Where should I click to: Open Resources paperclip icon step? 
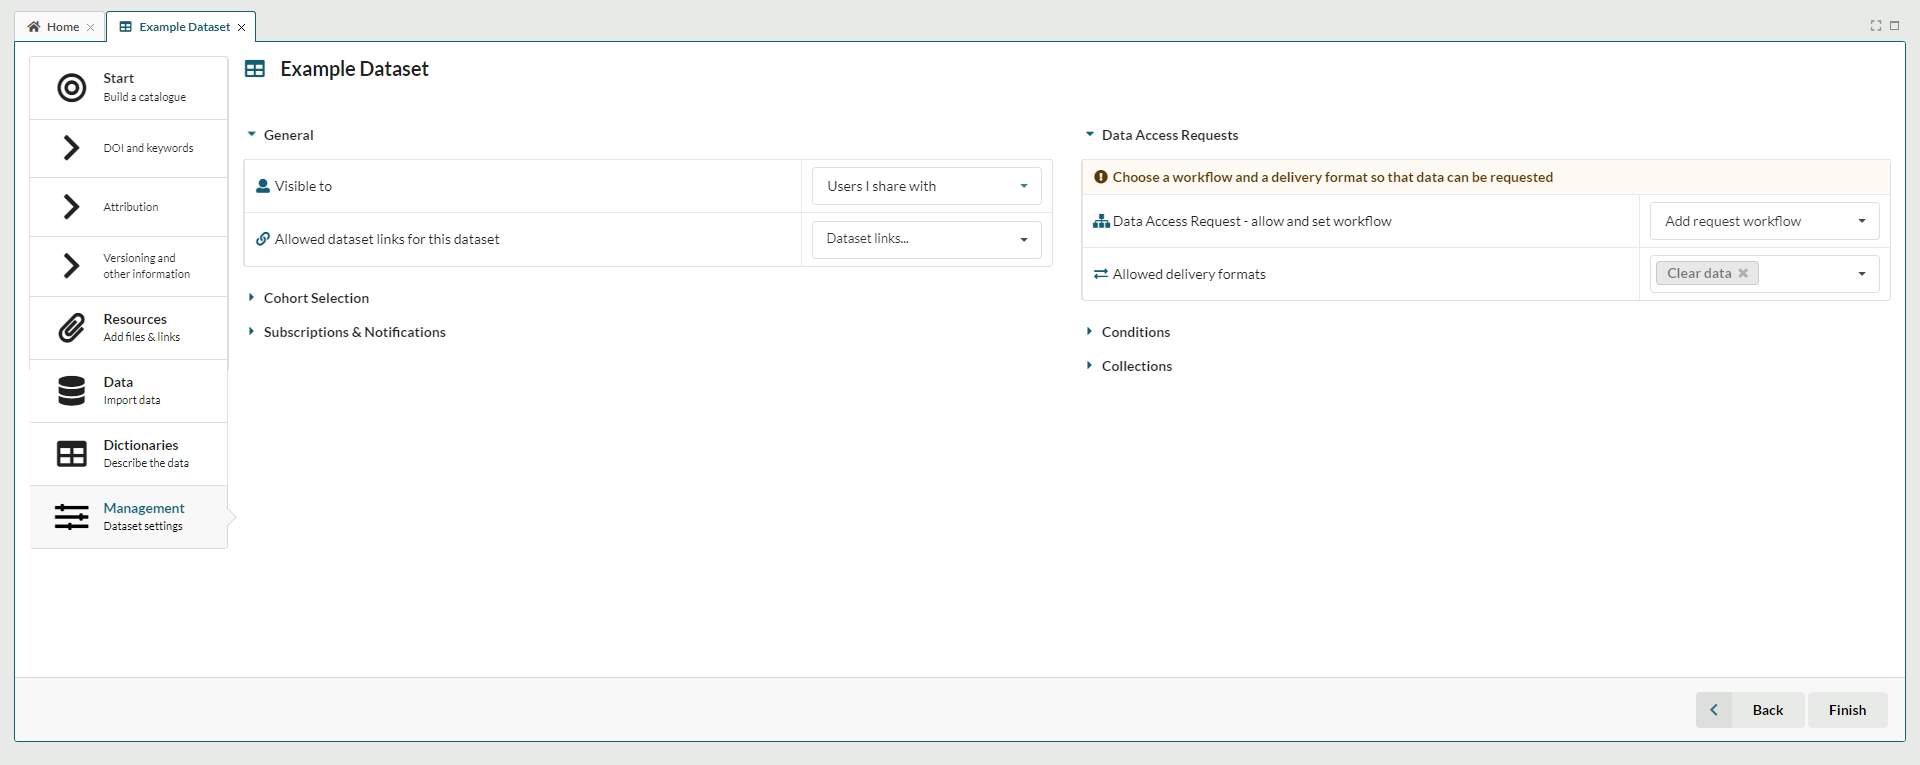[71, 328]
